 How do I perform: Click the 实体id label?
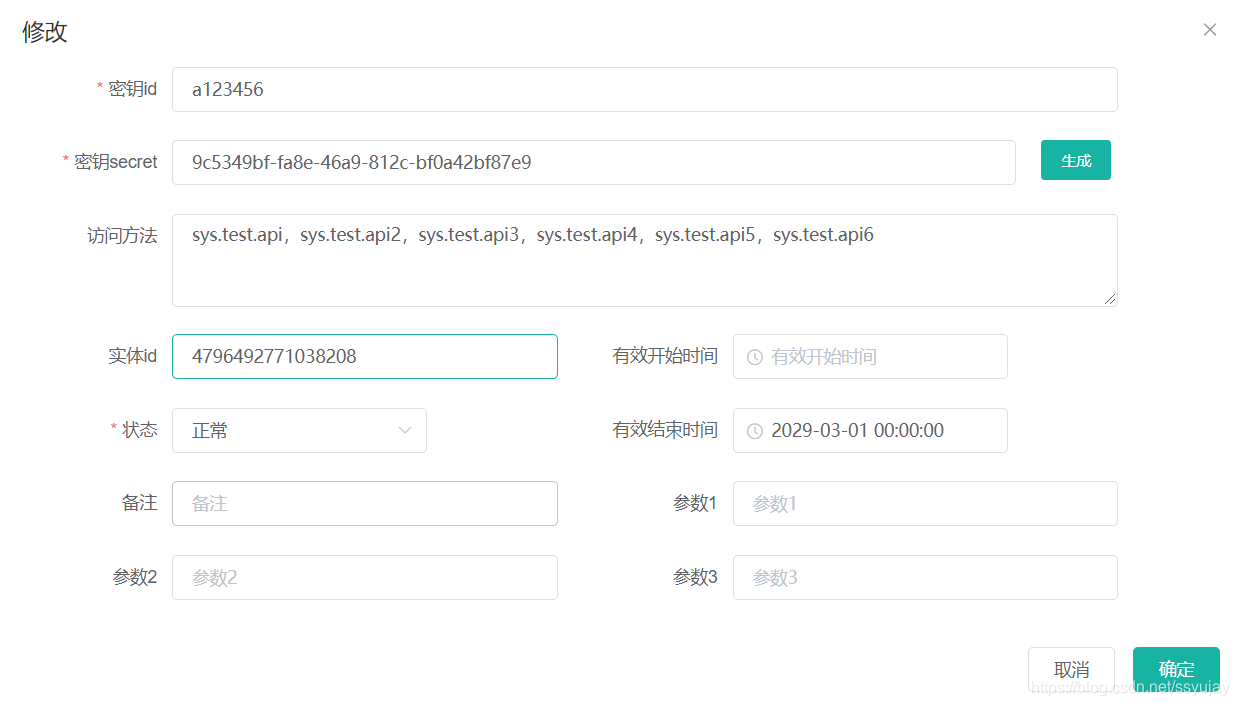tap(133, 356)
